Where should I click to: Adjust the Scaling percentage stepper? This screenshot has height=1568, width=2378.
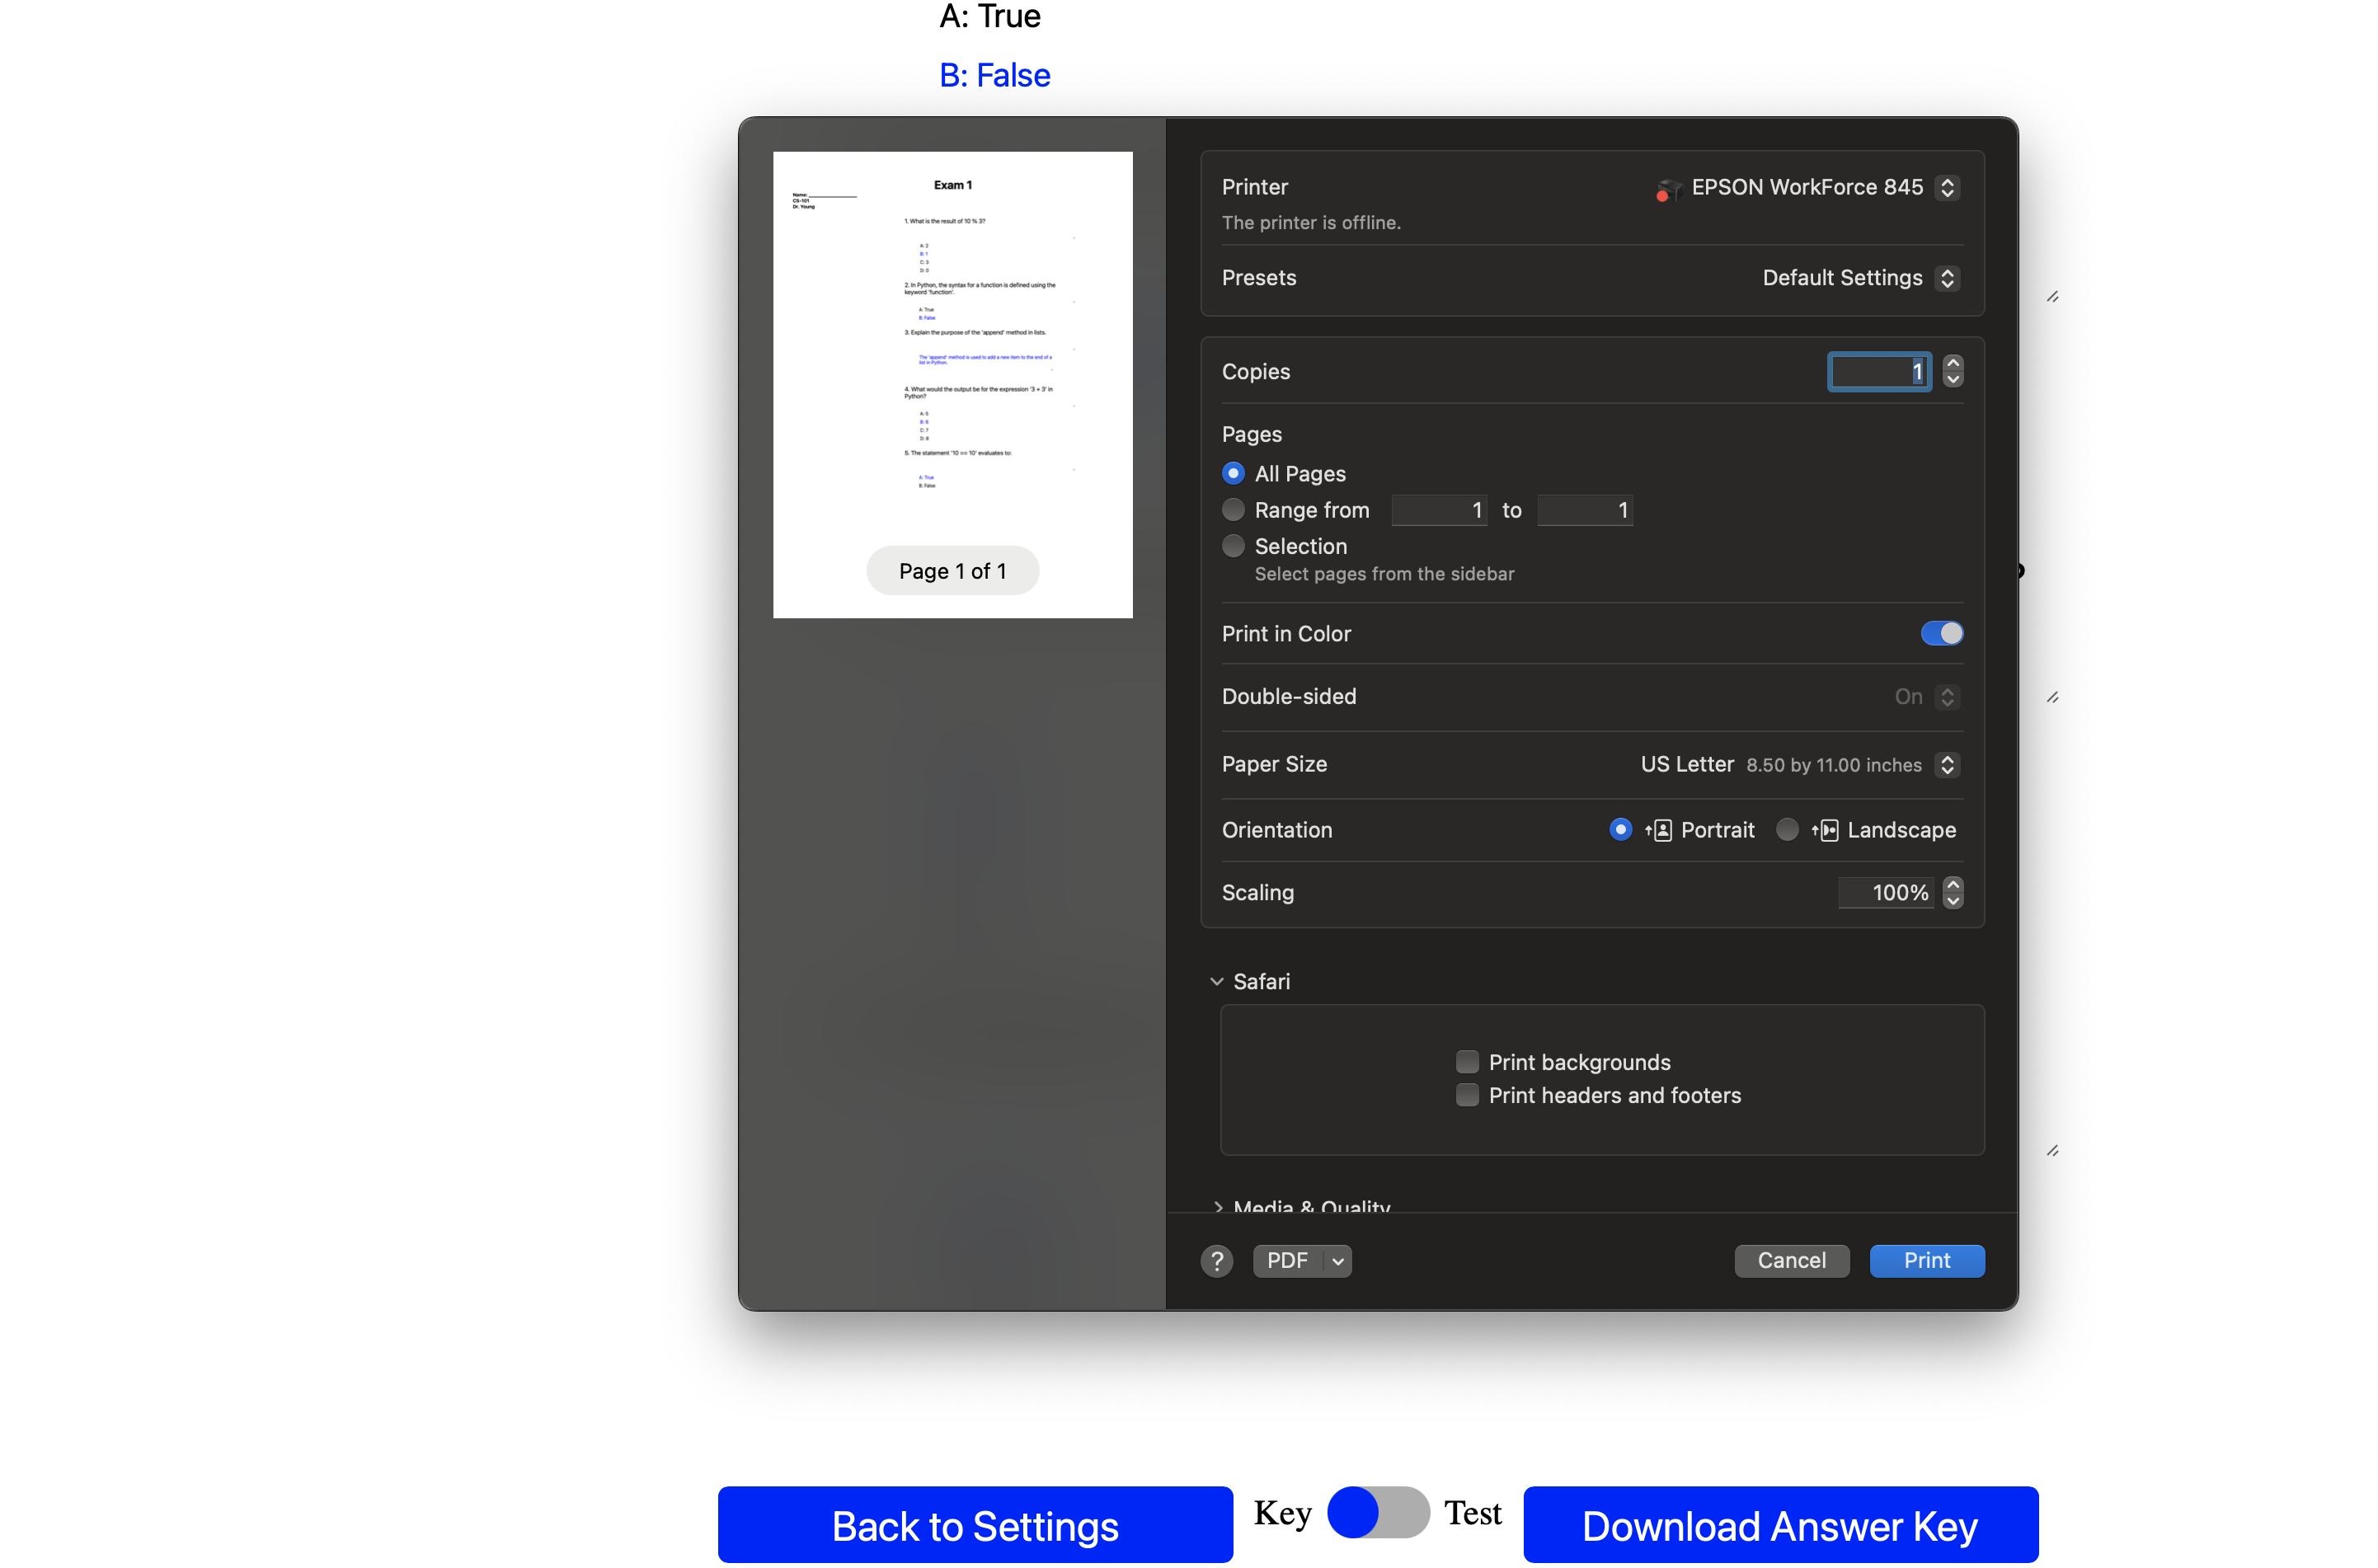(x=1952, y=892)
